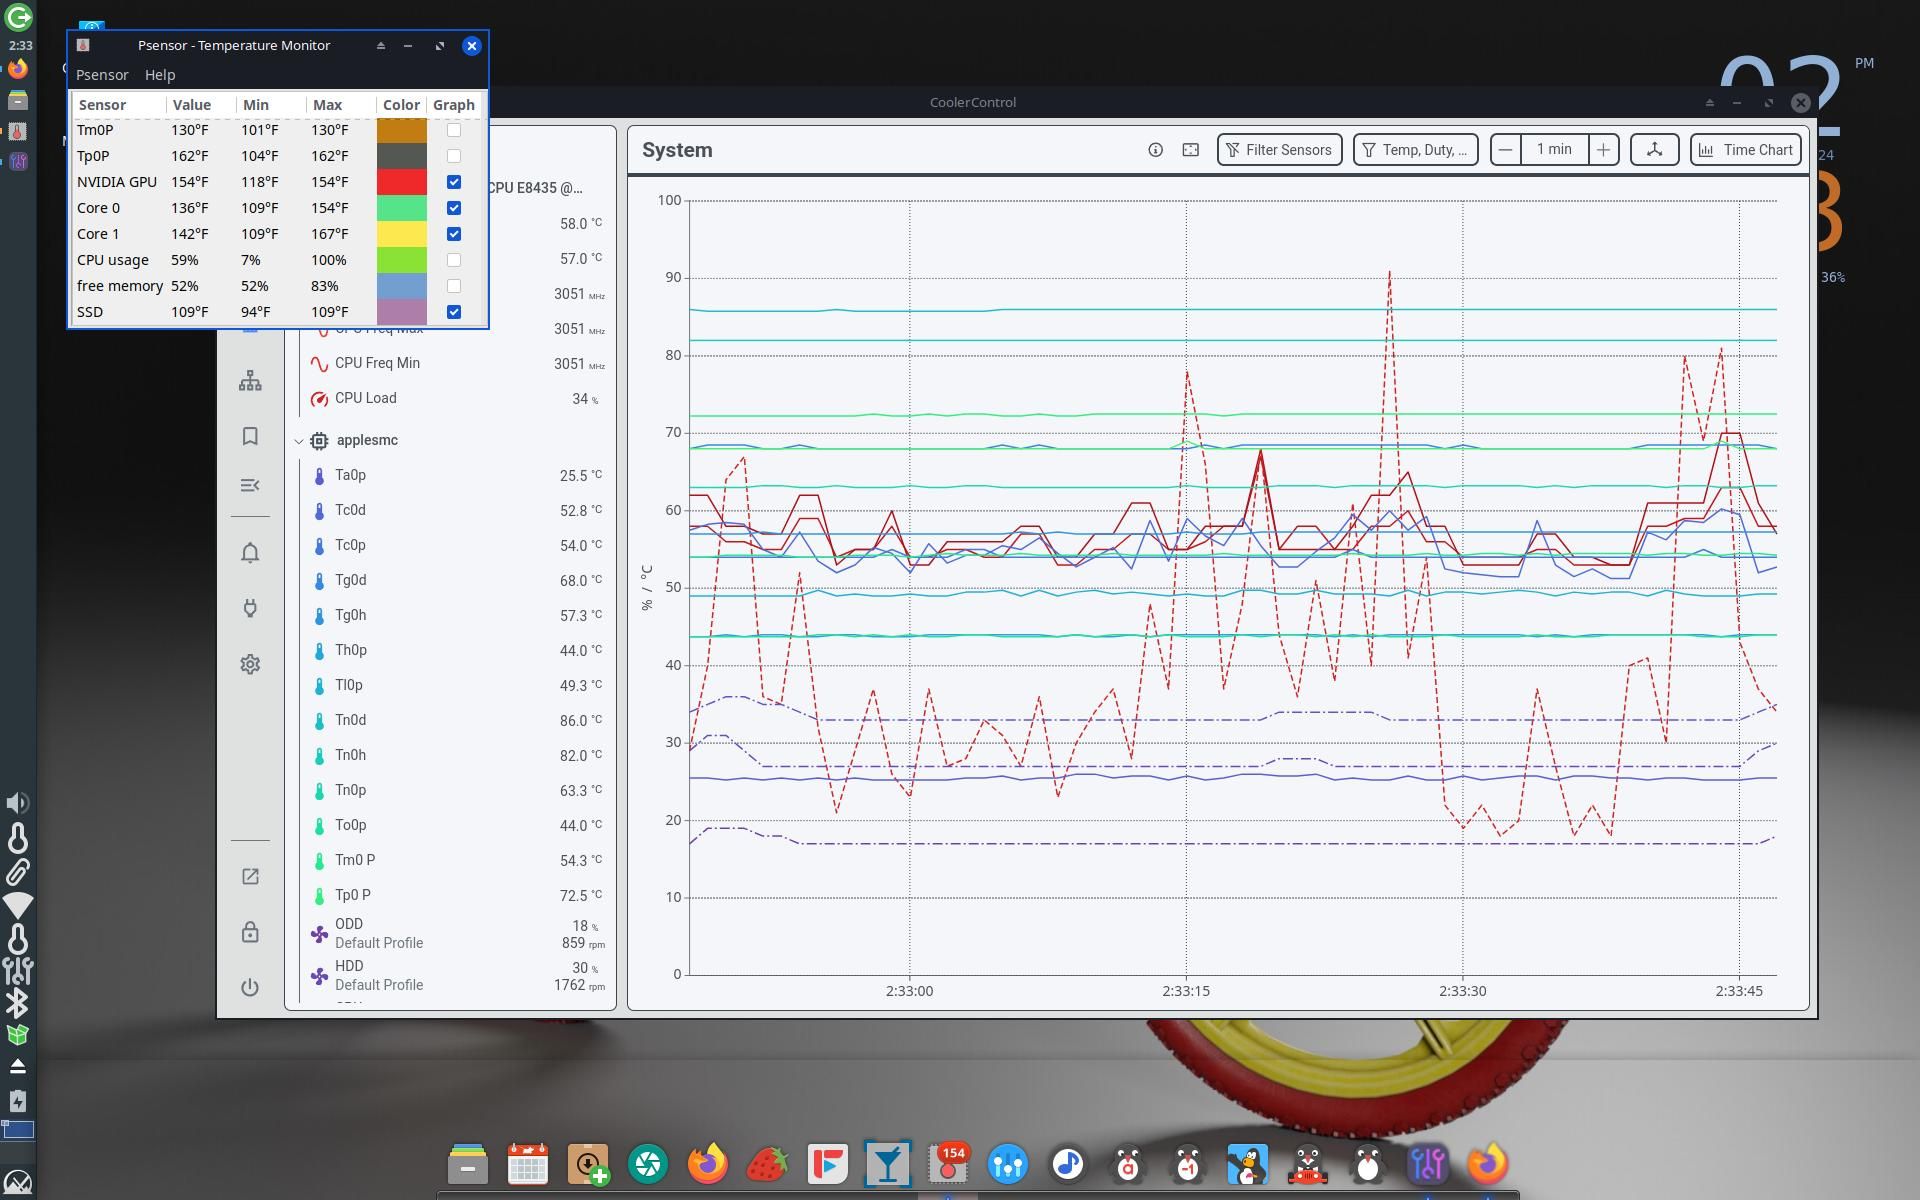
Task: Open the Help menu in Psensor
Action: (x=160, y=75)
